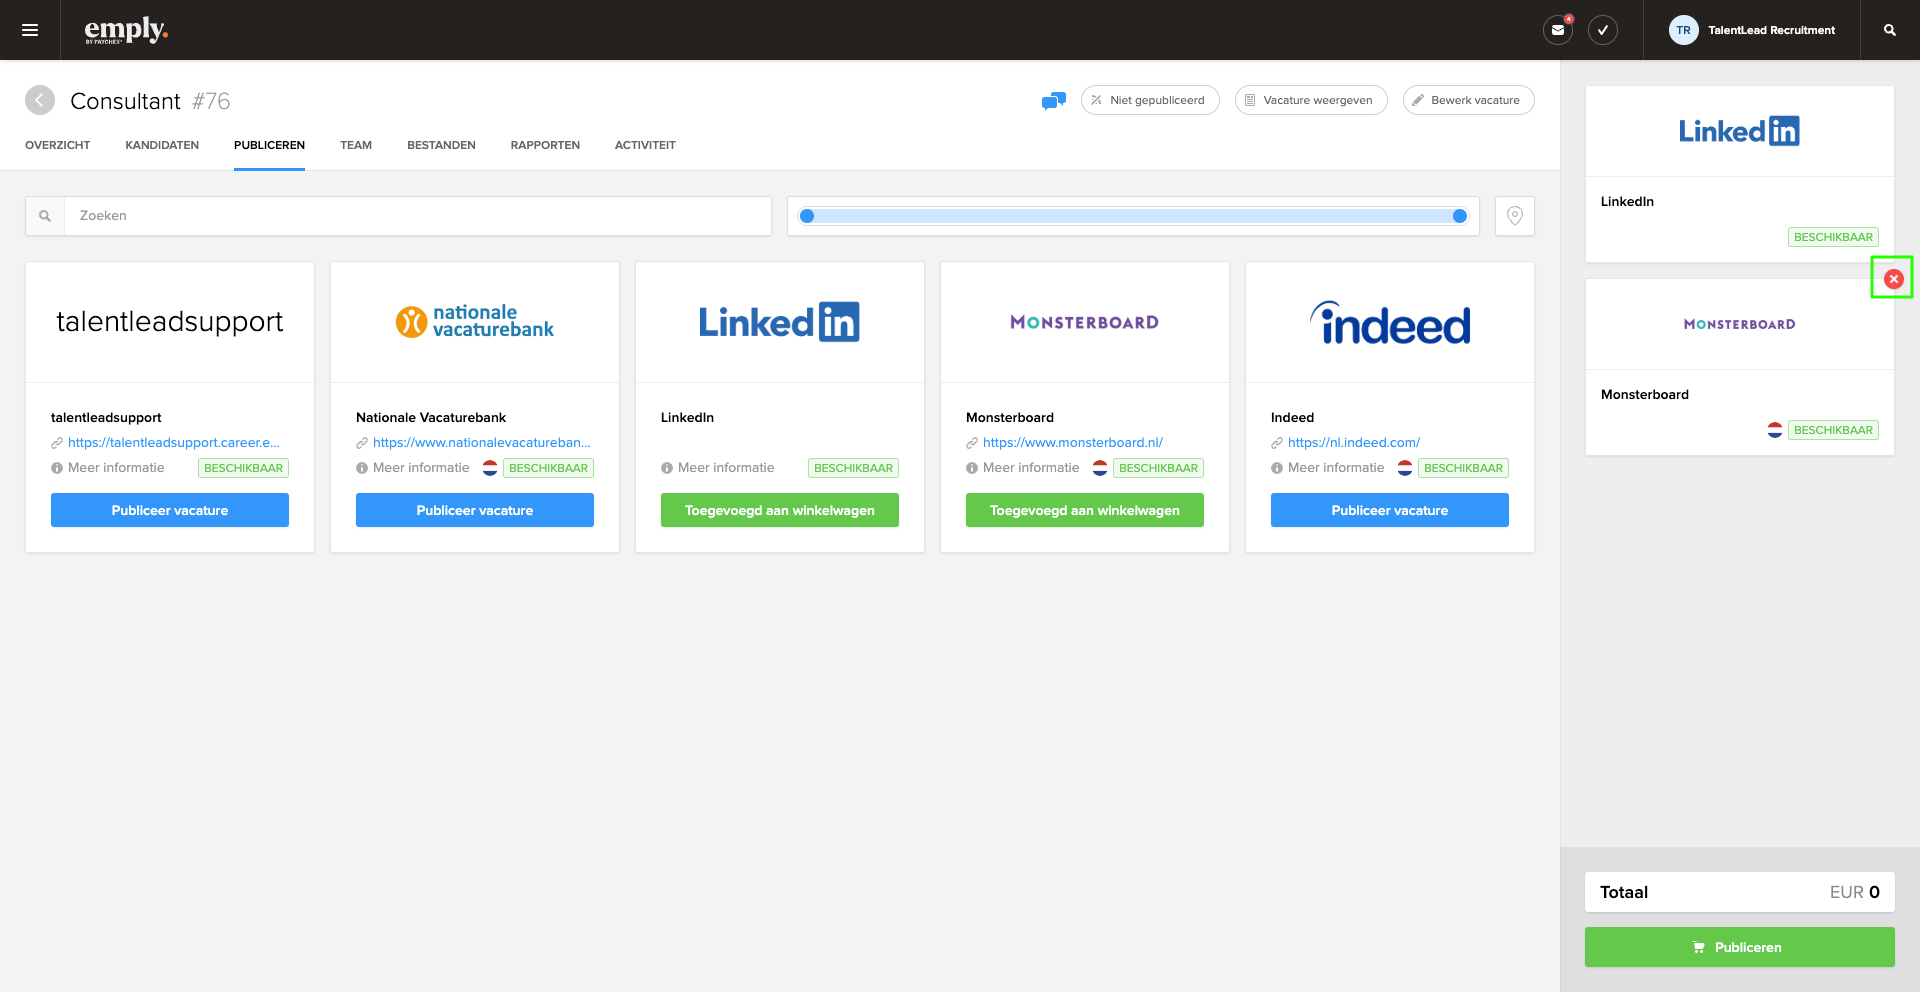Viewport: 1920px width, 992px height.
Task: Switch to the Kandidaten tab
Action: [x=162, y=145]
